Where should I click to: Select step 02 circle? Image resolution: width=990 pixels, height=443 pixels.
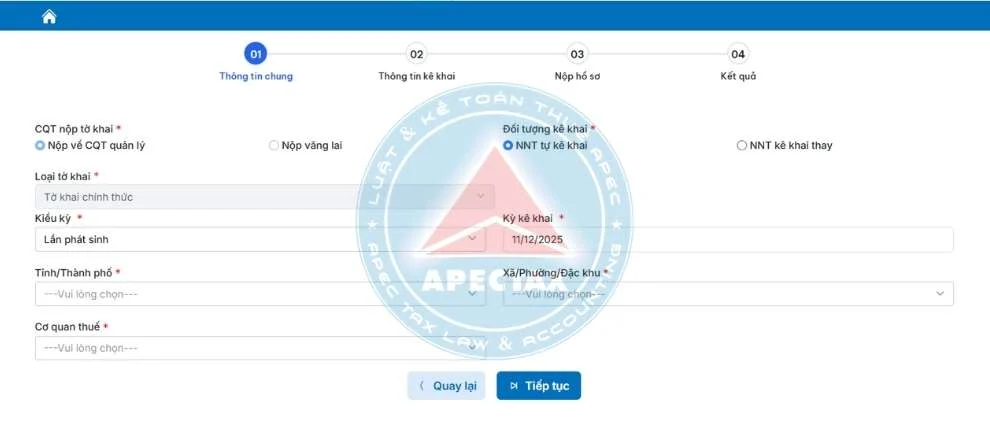416,54
